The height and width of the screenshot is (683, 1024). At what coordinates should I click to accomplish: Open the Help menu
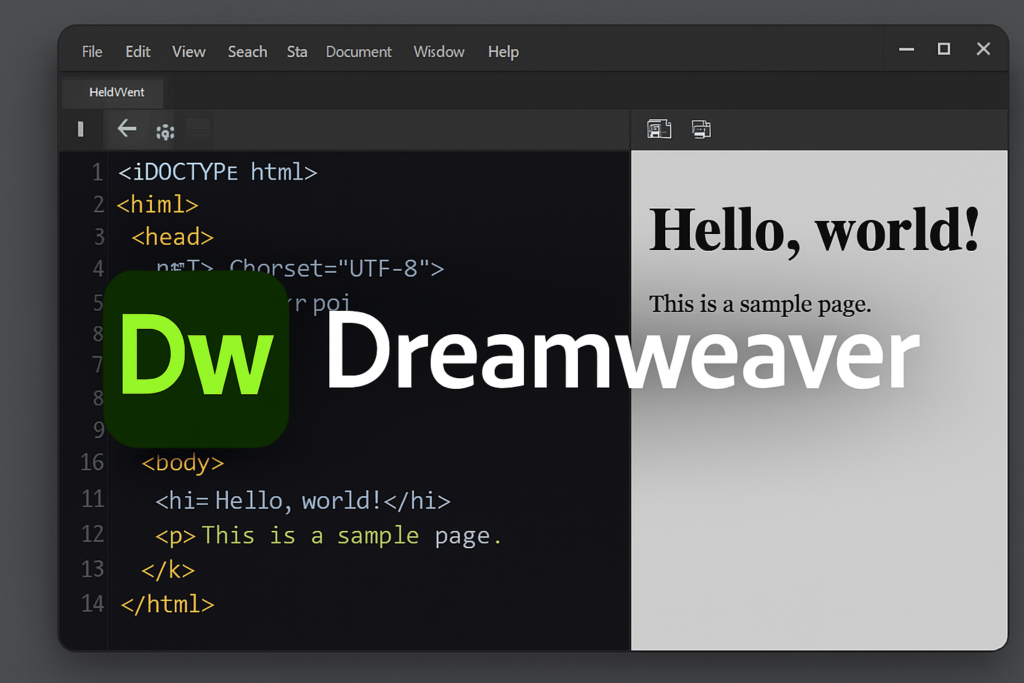pos(503,52)
